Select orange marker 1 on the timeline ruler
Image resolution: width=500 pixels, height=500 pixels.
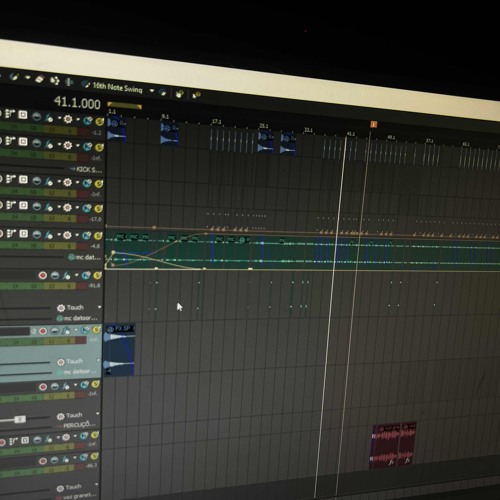pyautogui.click(x=374, y=124)
